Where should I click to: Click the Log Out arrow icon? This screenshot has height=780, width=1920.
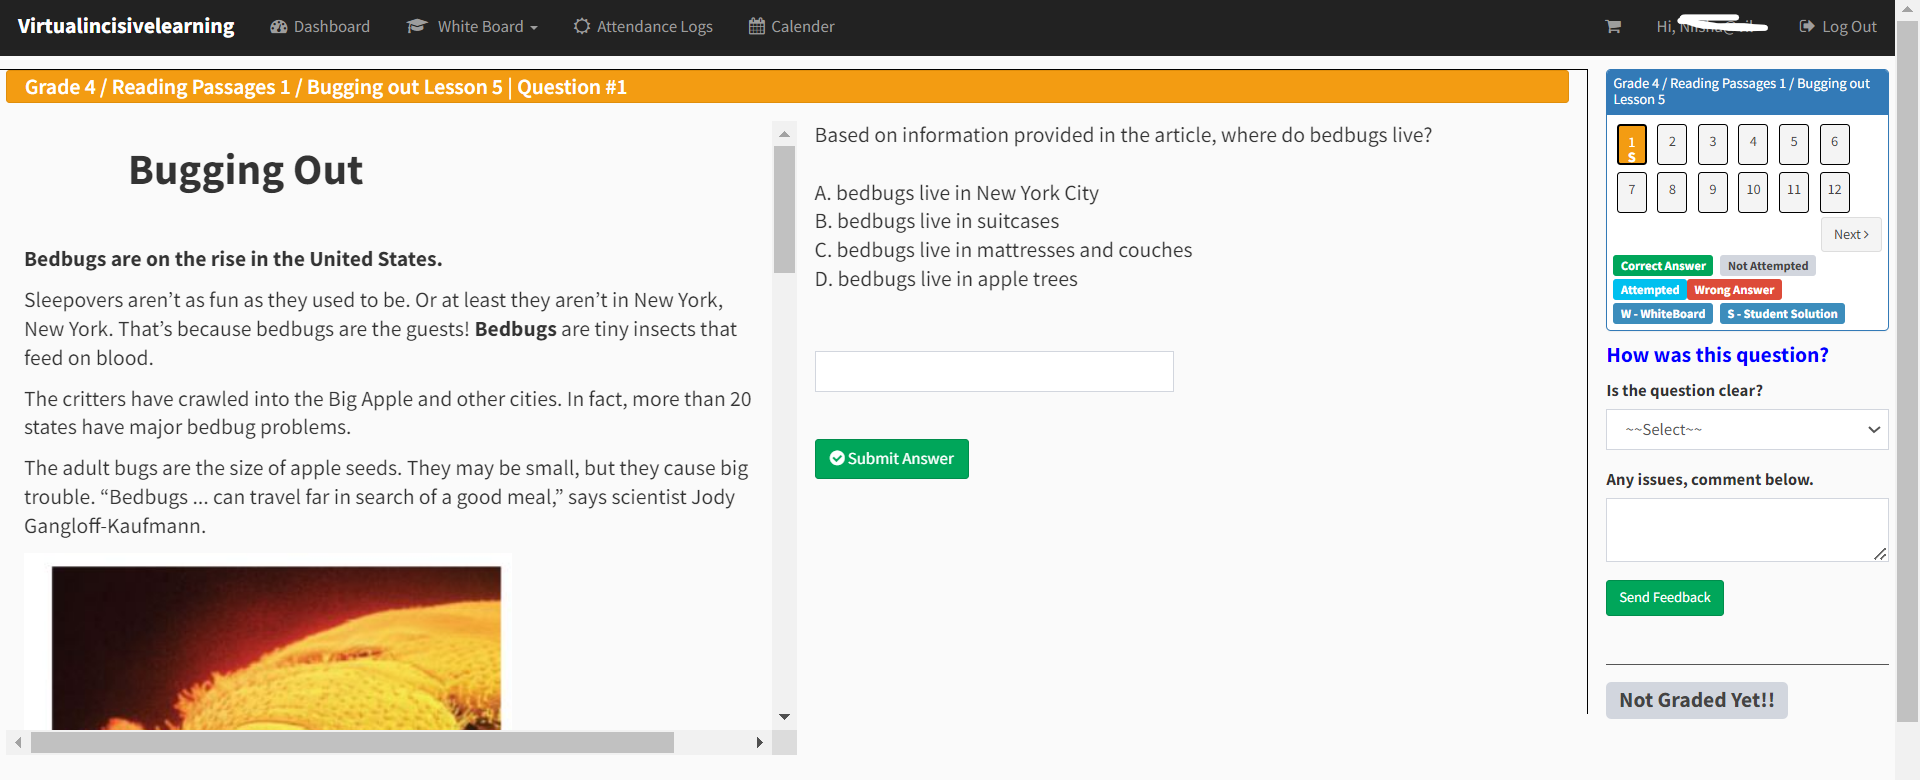point(1806,27)
